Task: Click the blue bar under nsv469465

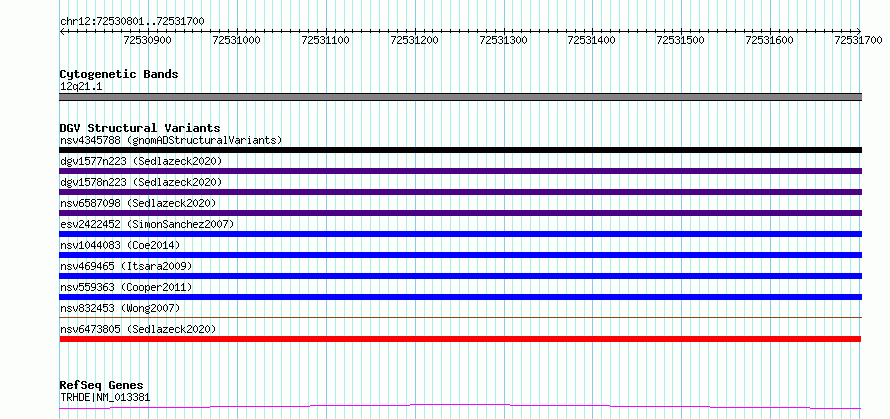Action: (460, 276)
